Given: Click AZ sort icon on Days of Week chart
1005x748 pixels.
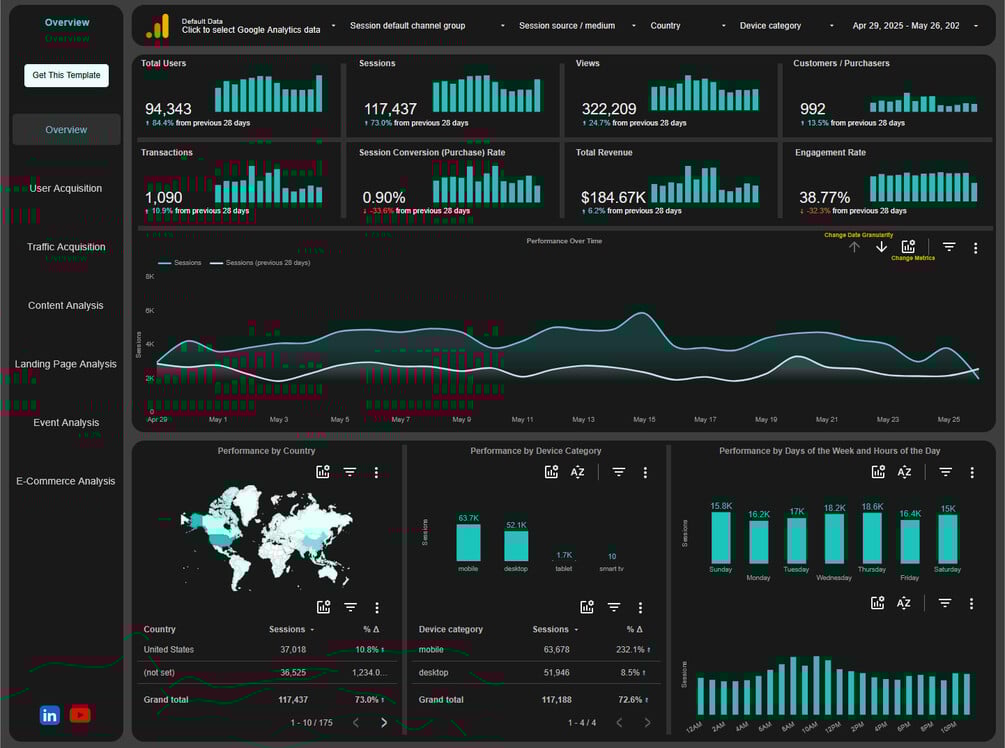Looking at the screenshot, I should [904, 472].
